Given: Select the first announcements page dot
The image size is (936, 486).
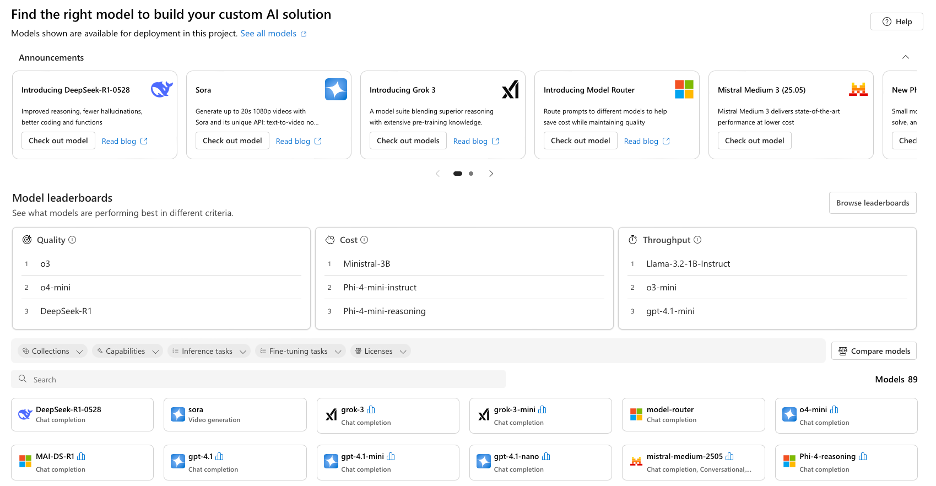Looking at the screenshot, I should [457, 174].
